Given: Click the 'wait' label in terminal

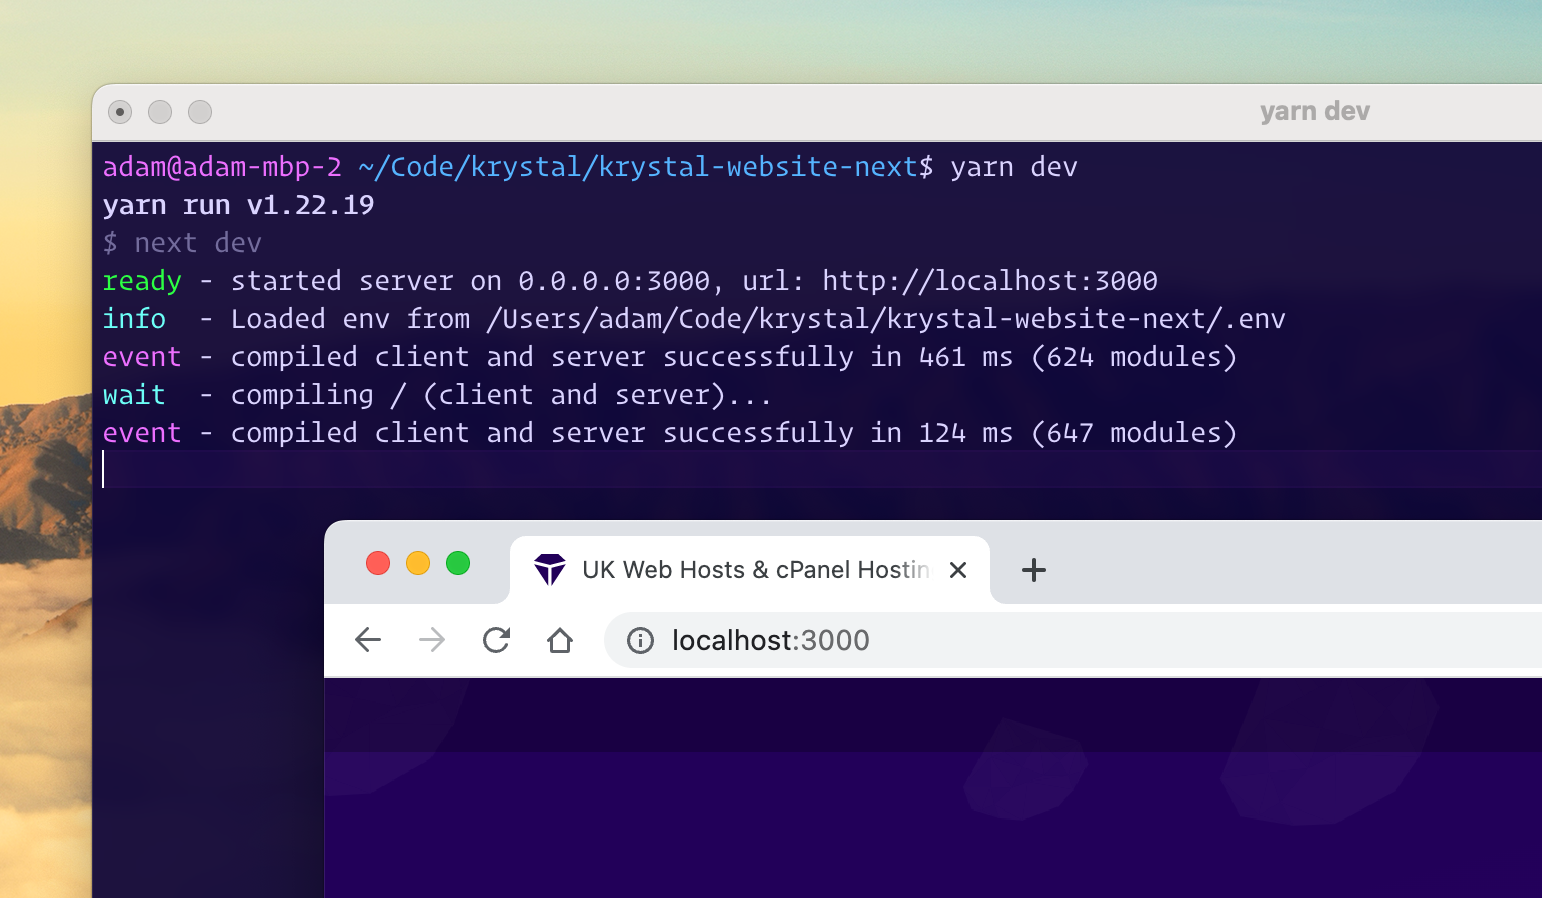Looking at the screenshot, I should 134,395.
